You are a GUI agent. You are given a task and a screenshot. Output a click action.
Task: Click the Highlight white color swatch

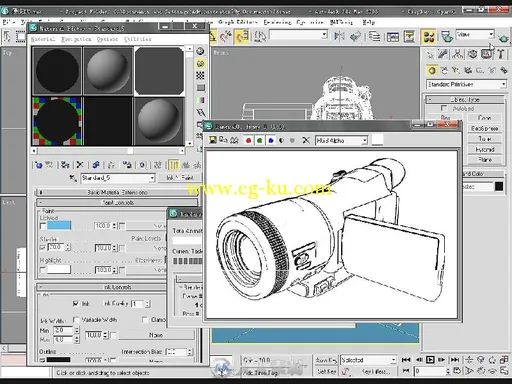59,269
